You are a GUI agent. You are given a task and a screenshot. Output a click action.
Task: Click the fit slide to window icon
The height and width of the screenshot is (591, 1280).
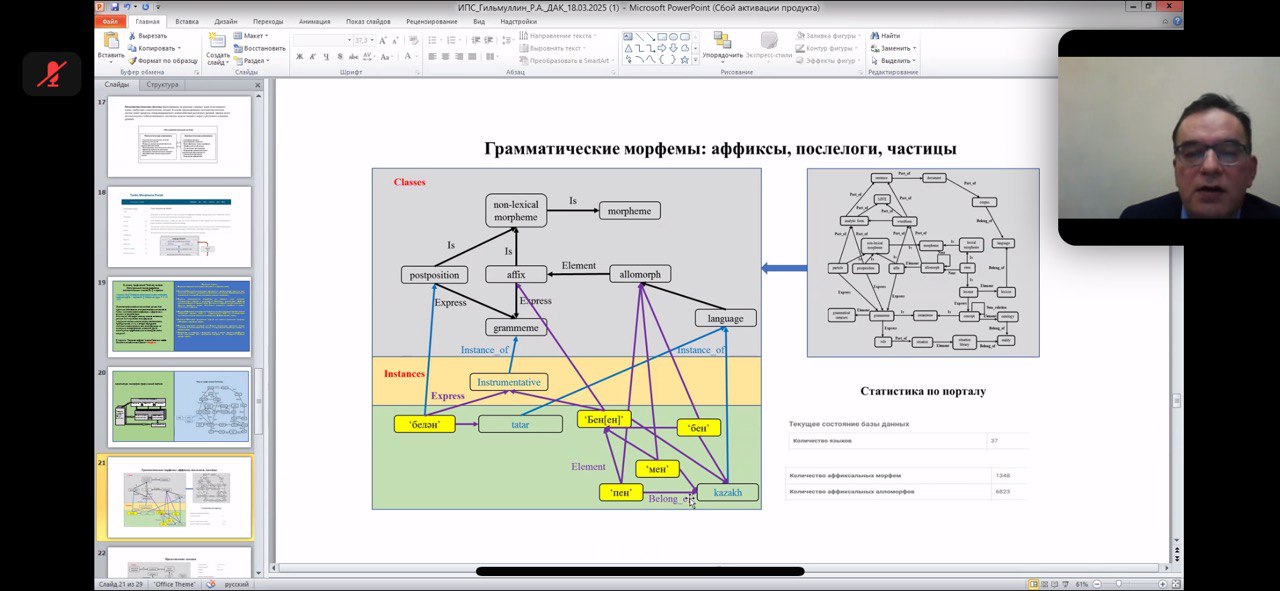[1175, 584]
